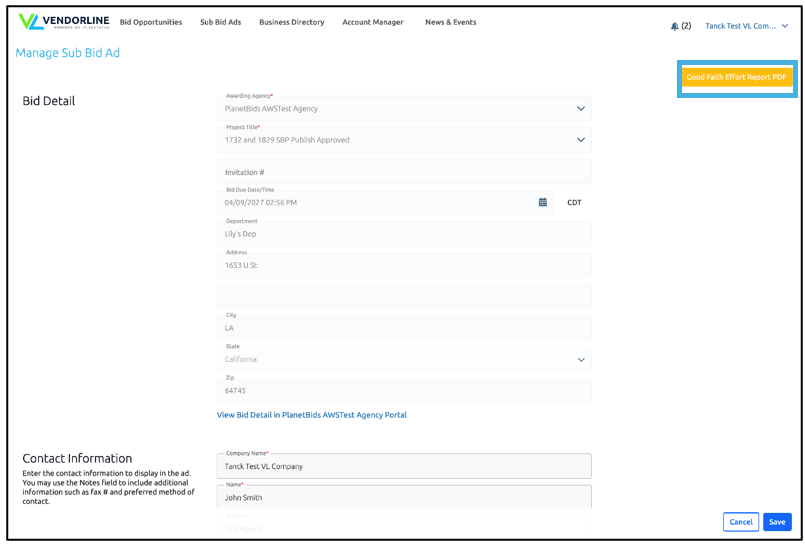
Task: Click the Address field with 1653 U St
Action: point(404,265)
